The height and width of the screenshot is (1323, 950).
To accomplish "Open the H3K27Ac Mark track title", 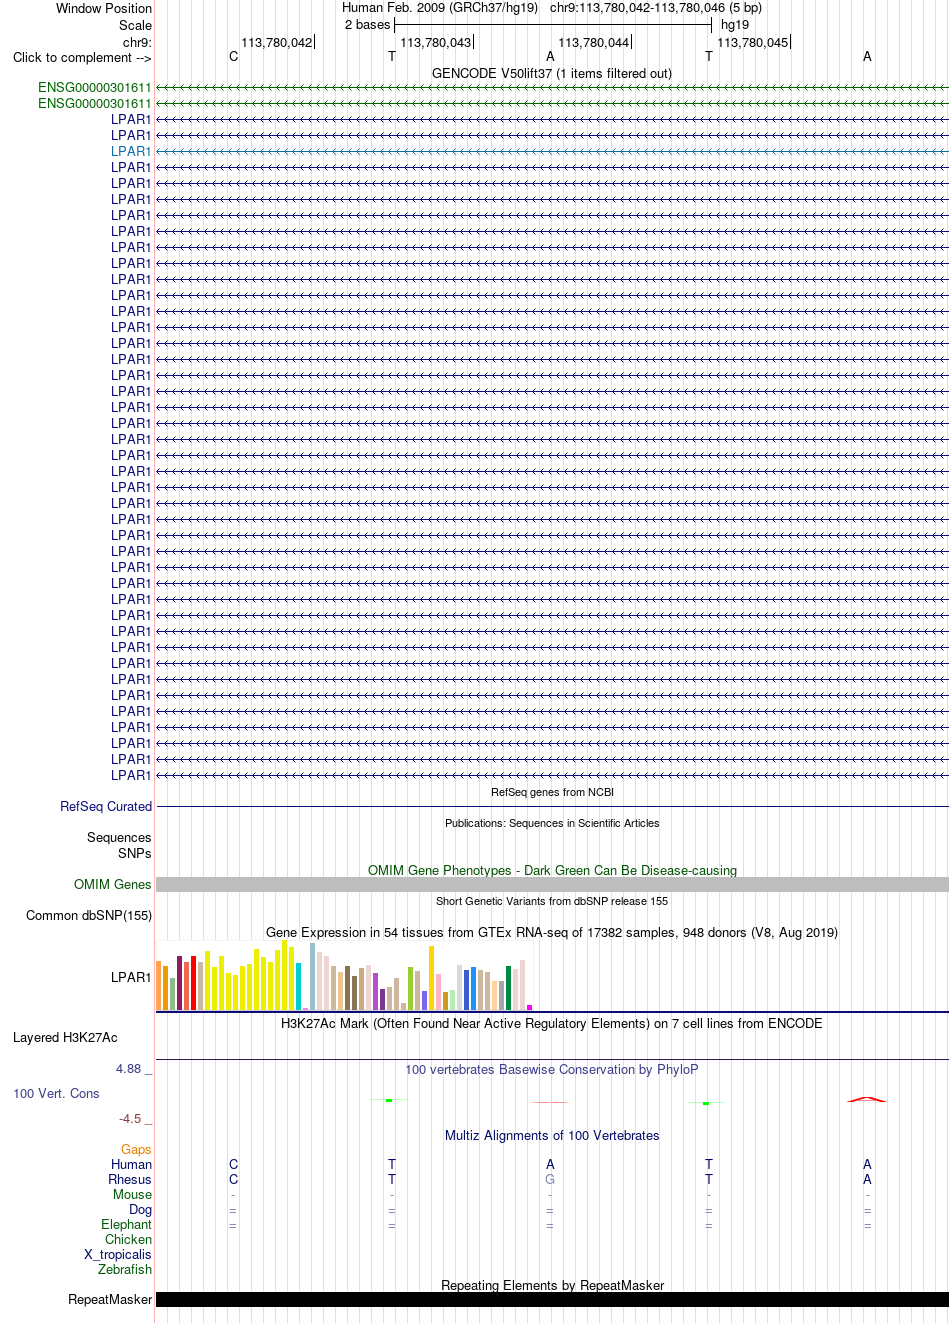I will (x=552, y=1024).
